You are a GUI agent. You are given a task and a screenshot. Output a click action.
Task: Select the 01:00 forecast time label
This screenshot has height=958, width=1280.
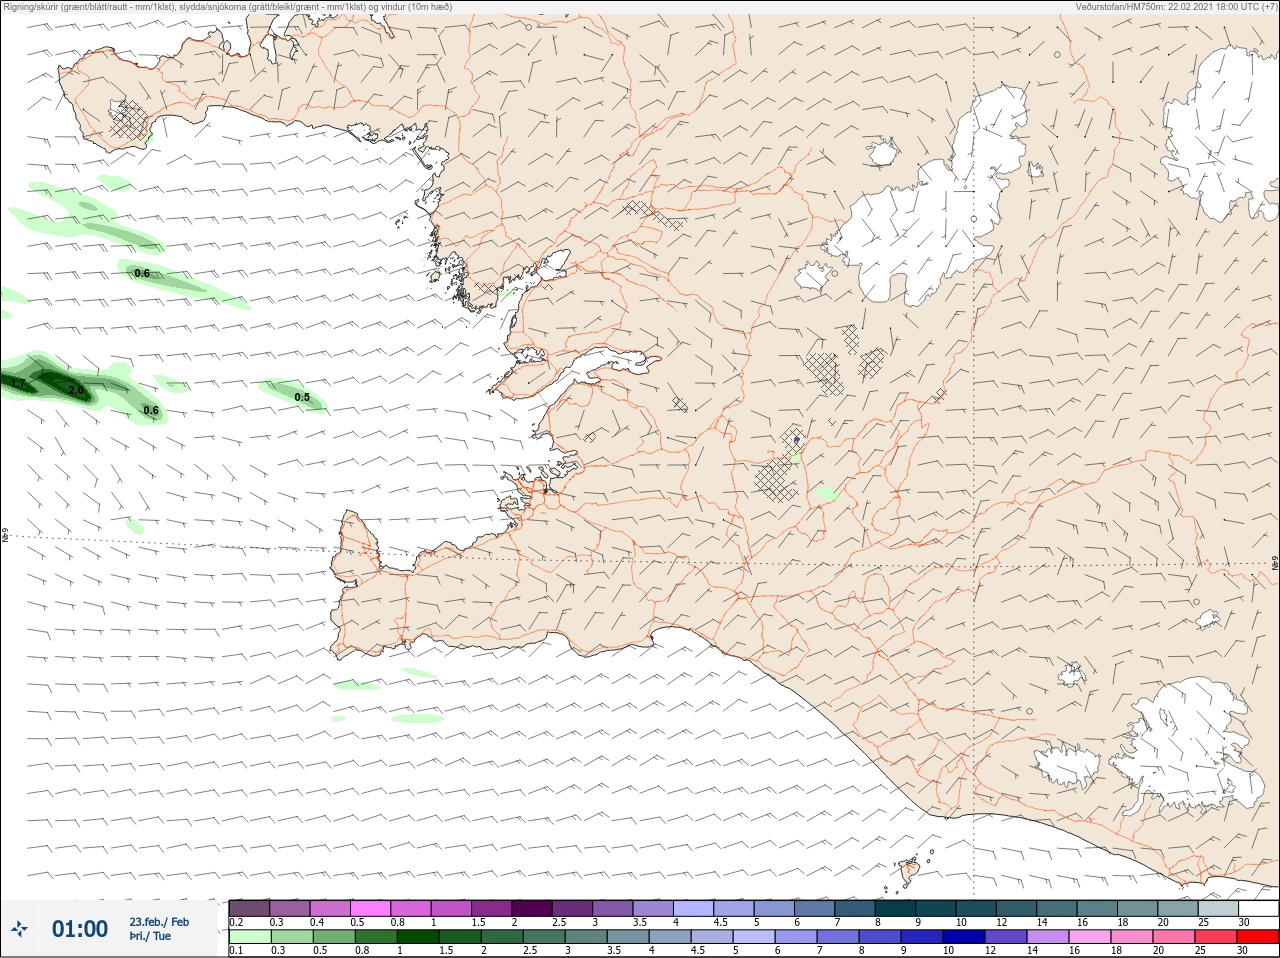(x=80, y=929)
